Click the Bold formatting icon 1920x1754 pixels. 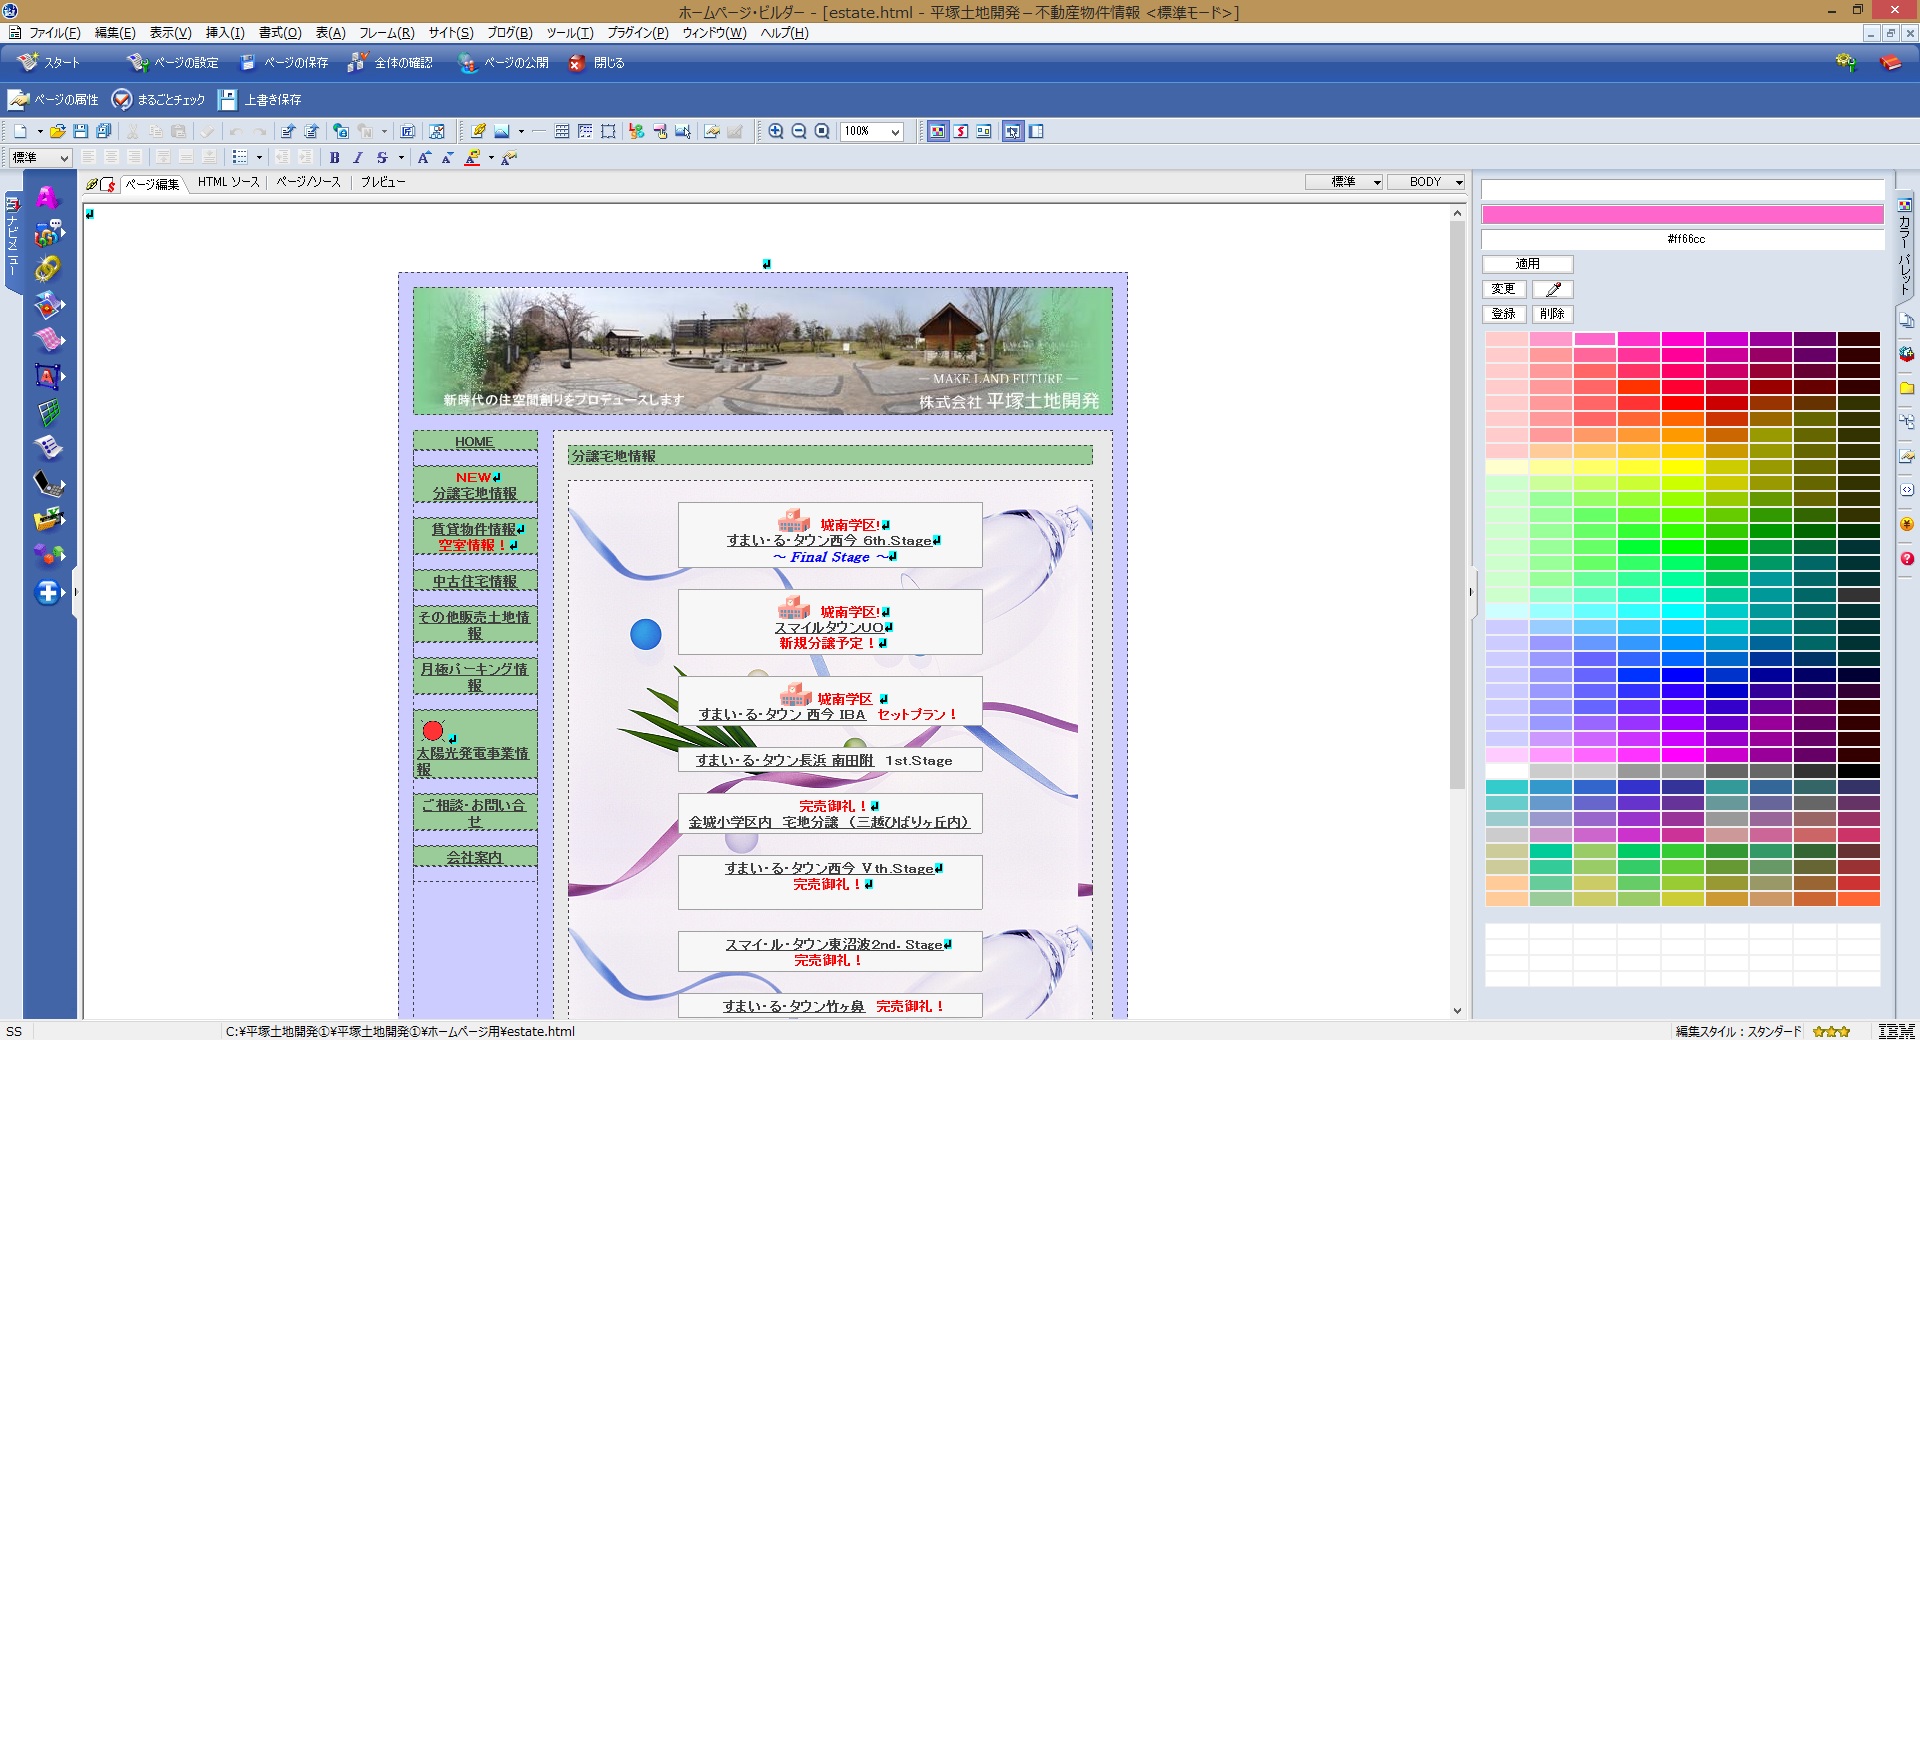tap(334, 158)
